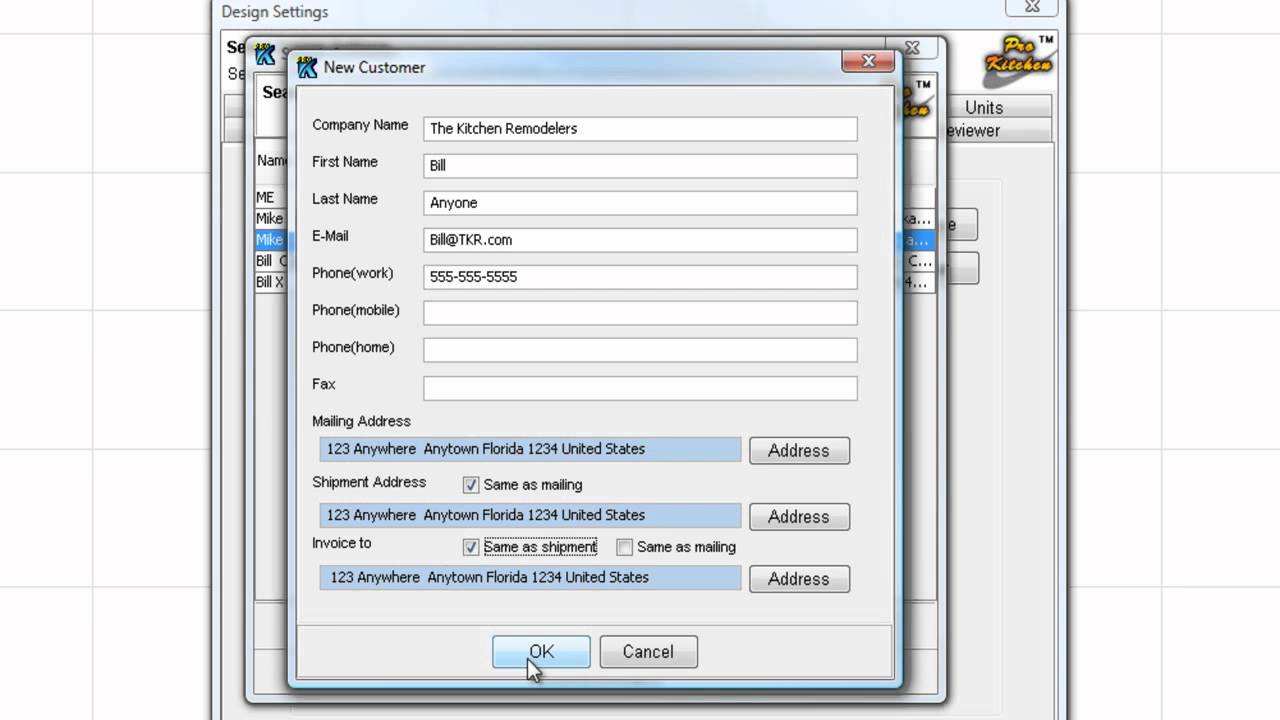Viewport: 1280px width, 720px height.
Task: Focus the Fax field
Action: [x=640, y=388]
